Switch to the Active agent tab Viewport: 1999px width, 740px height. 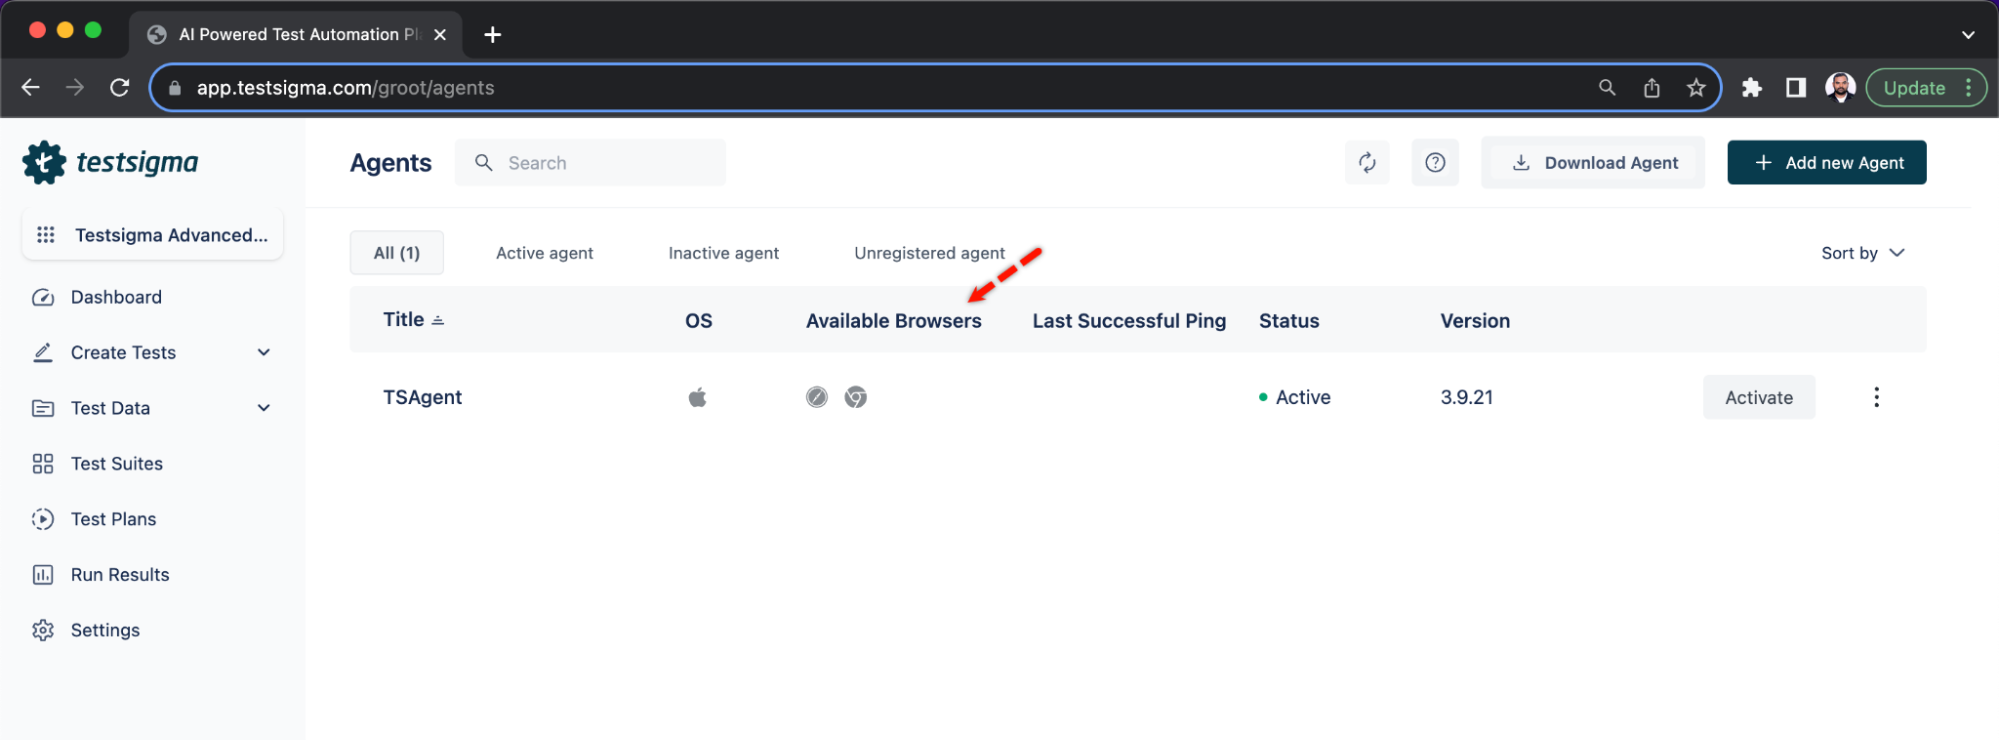(545, 253)
